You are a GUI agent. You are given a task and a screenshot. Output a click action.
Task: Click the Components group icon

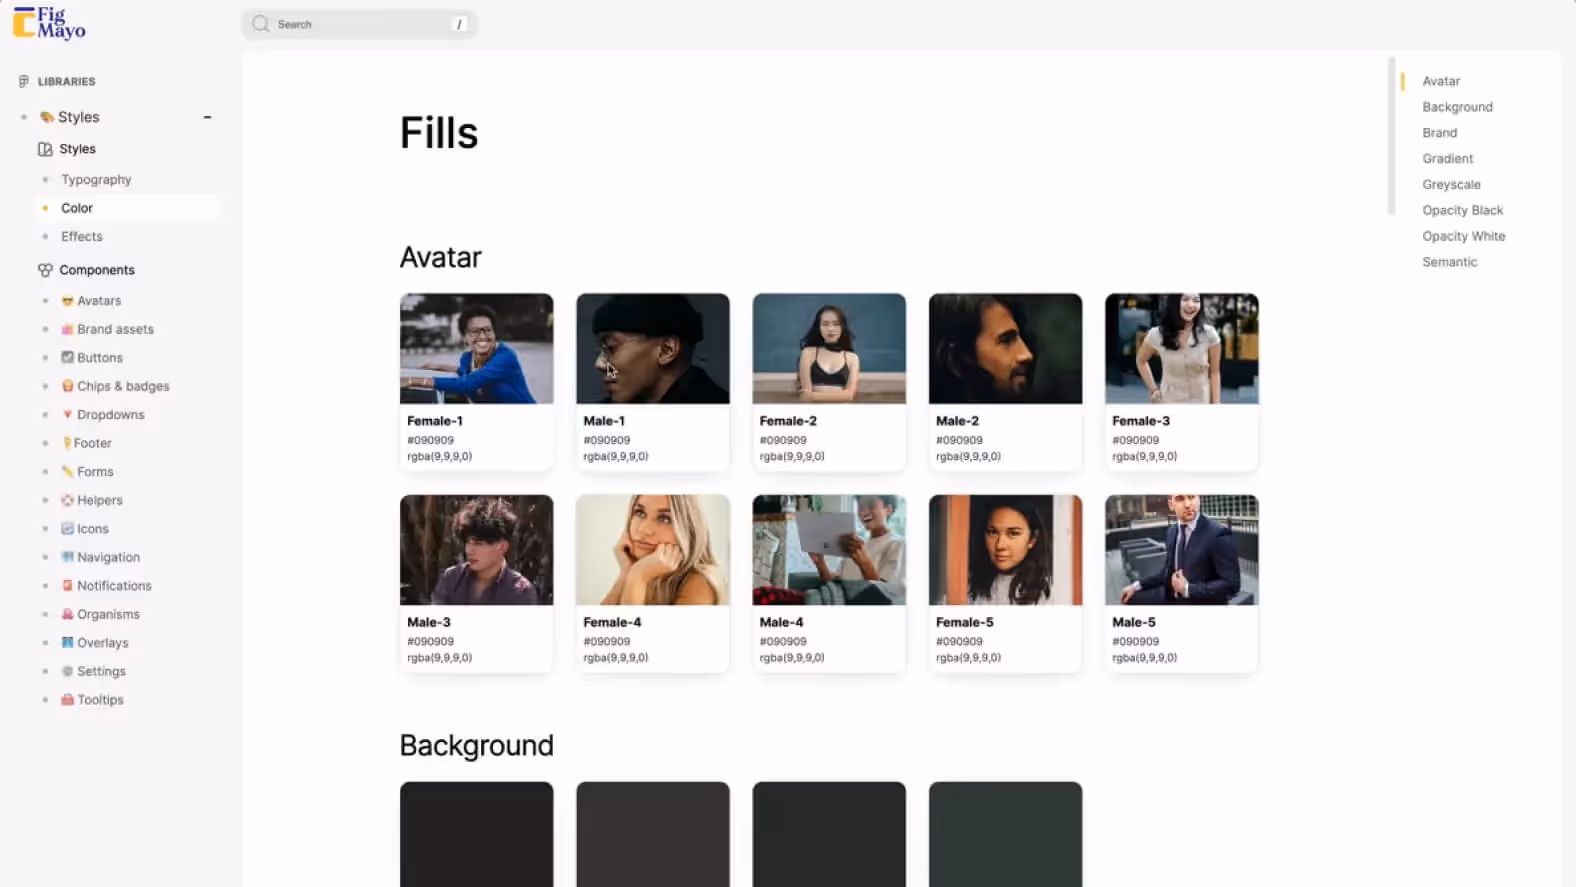[45, 270]
